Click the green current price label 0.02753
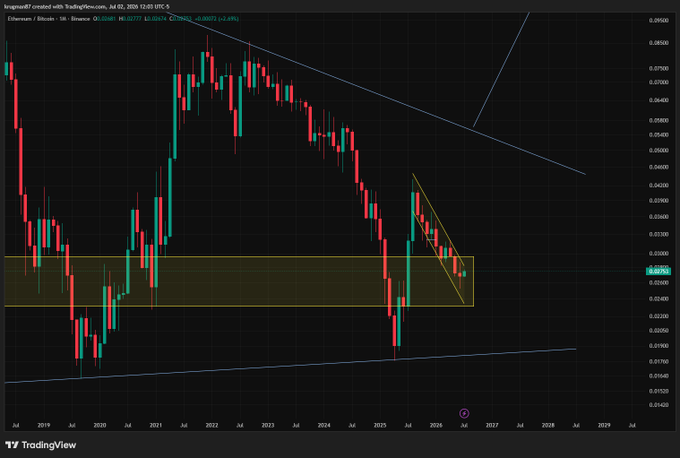Screen dimensions: 680x458 pyautogui.click(x=658, y=272)
